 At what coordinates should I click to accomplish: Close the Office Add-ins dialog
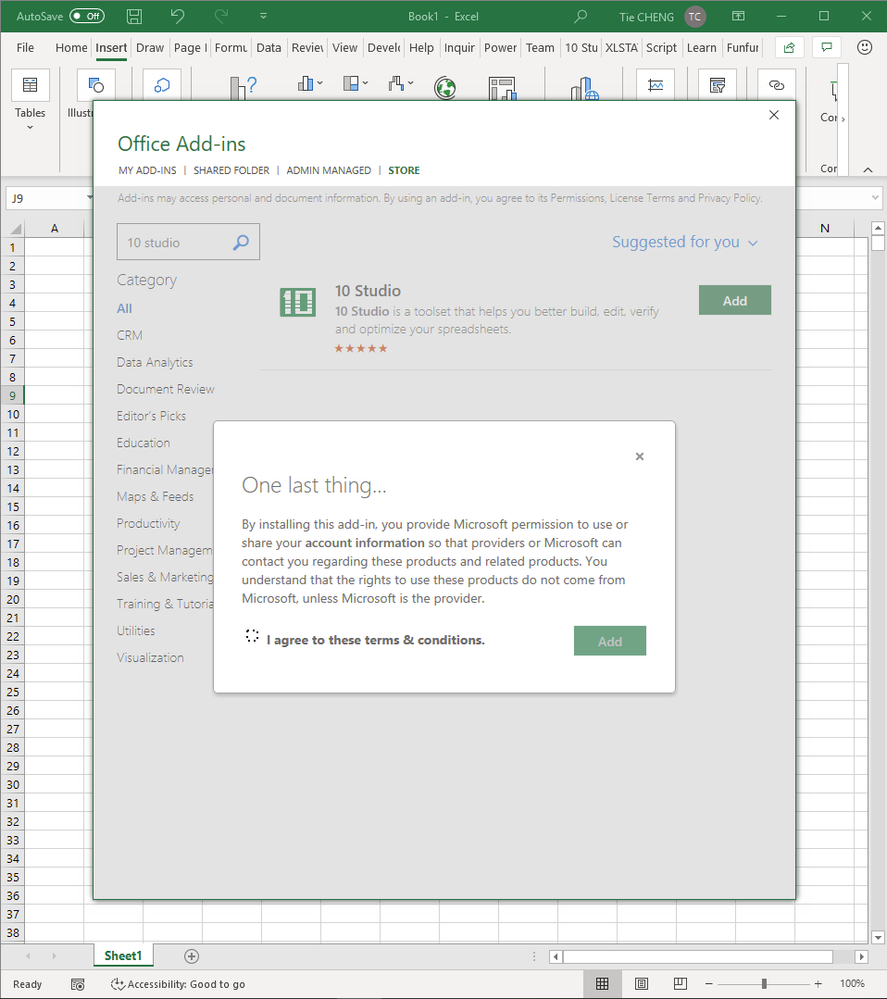(x=774, y=115)
